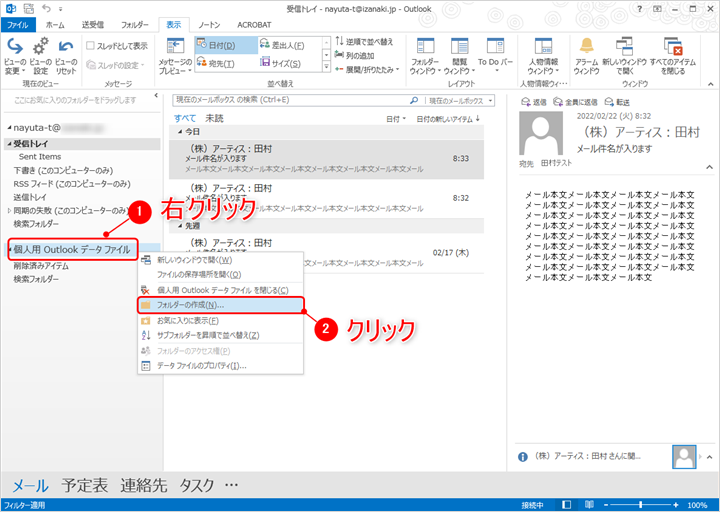Switch to 予定表 (Calendar) in the navigation bar

click(x=84, y=485)
